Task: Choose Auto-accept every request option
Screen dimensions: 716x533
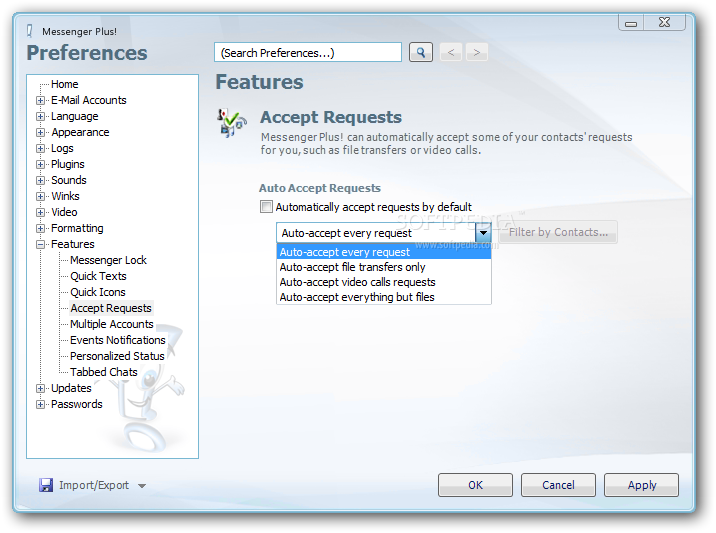Action: tap(384, 252)
